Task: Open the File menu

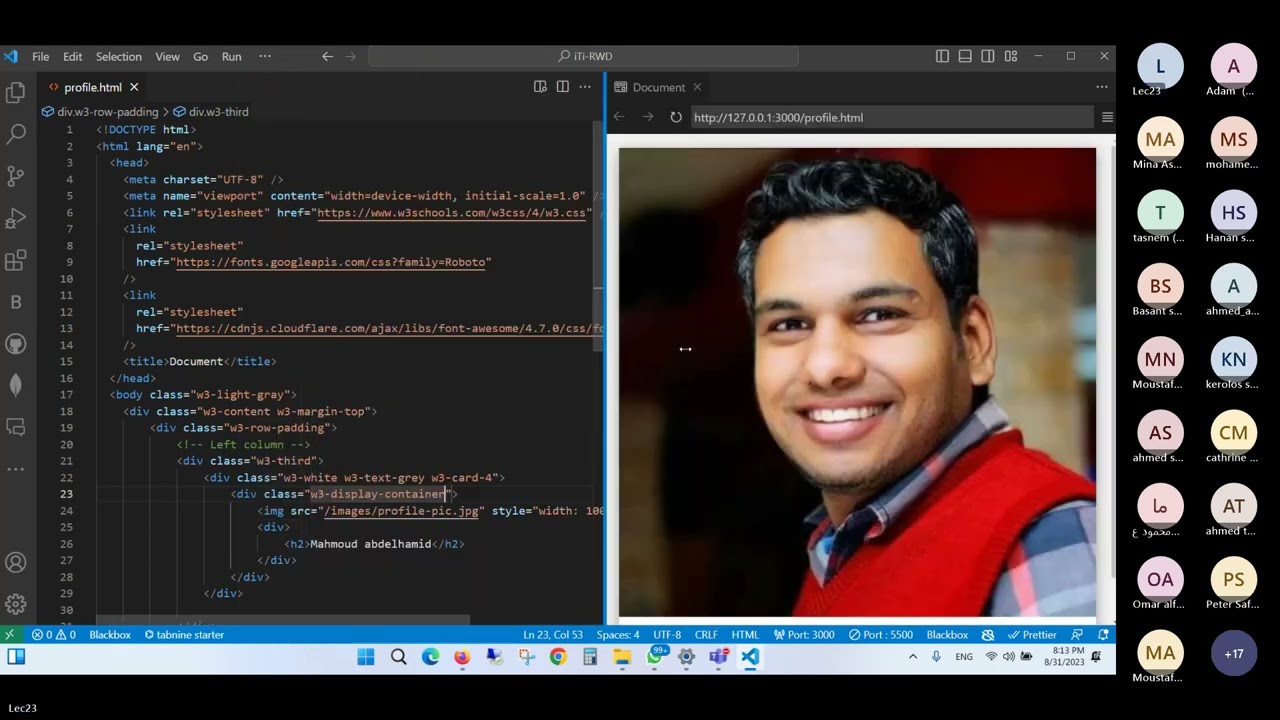Action: pyautogui.click(x=40, y=56)
